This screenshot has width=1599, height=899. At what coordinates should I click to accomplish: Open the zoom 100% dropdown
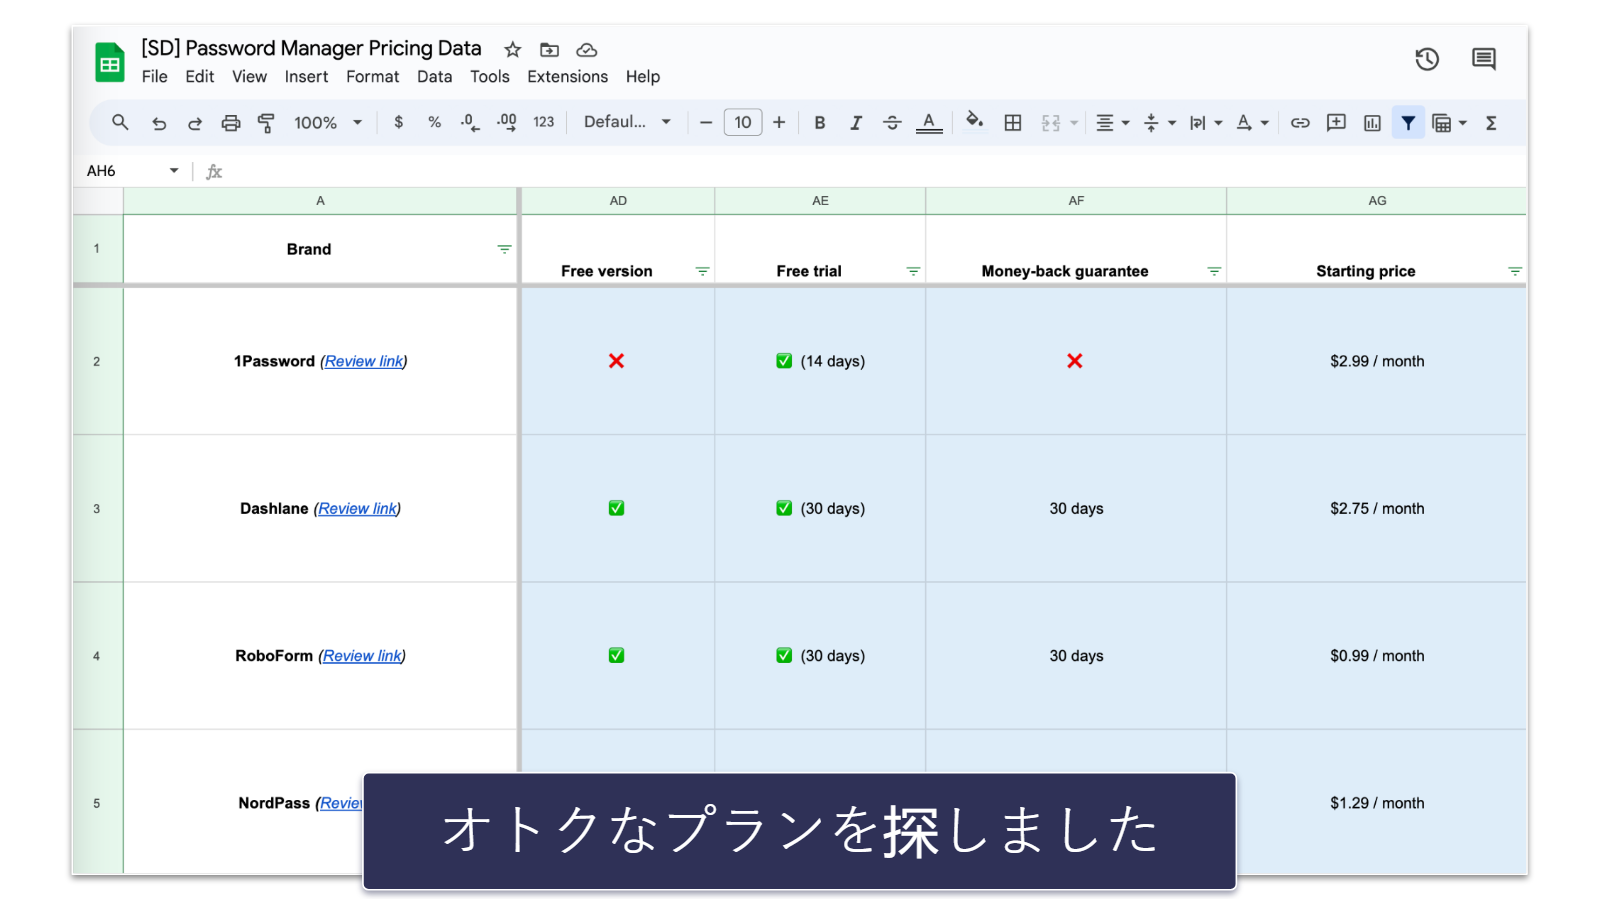(328, 122)
